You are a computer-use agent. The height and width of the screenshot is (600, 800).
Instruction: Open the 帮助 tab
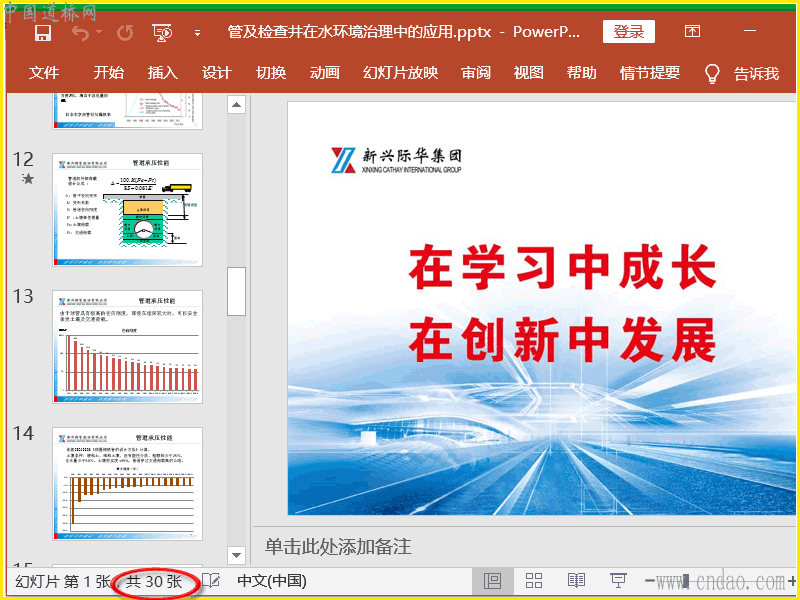(x=582, y=73)
